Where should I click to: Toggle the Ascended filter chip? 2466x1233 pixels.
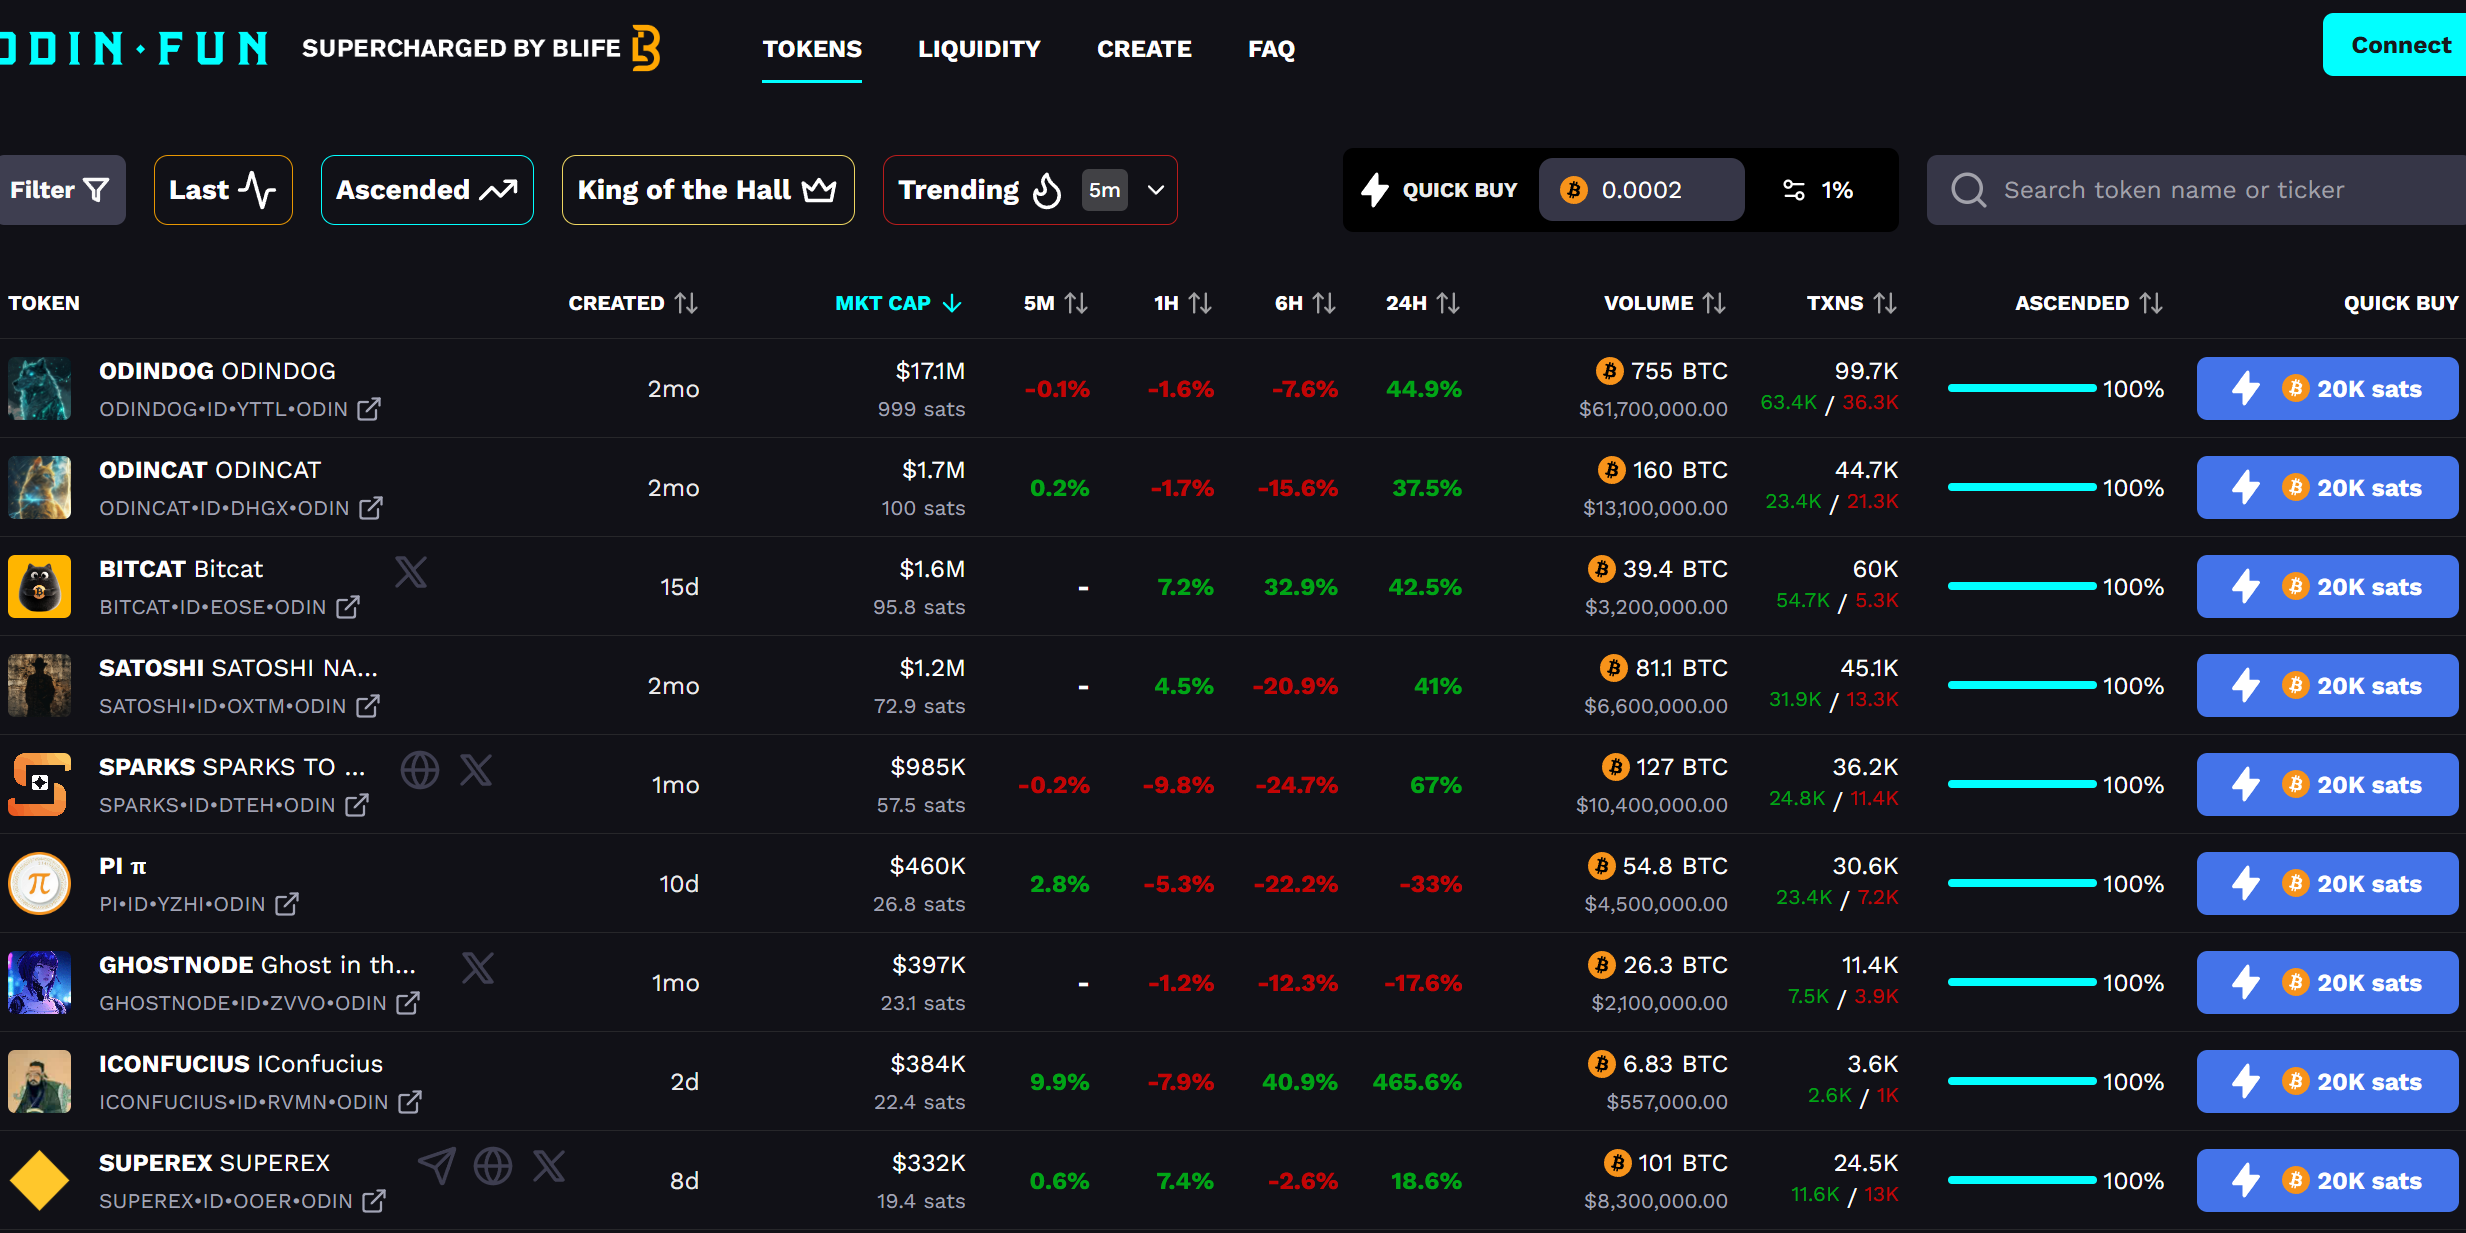coord(427,190)
